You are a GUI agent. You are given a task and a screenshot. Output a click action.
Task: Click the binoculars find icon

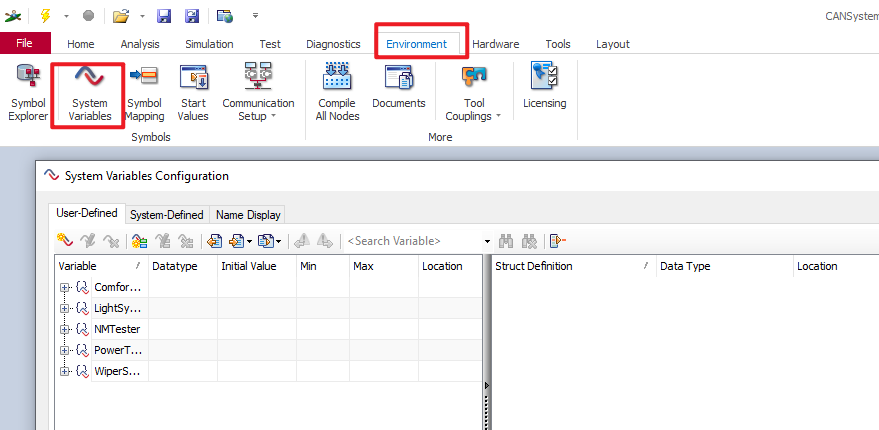click(507, 241)
